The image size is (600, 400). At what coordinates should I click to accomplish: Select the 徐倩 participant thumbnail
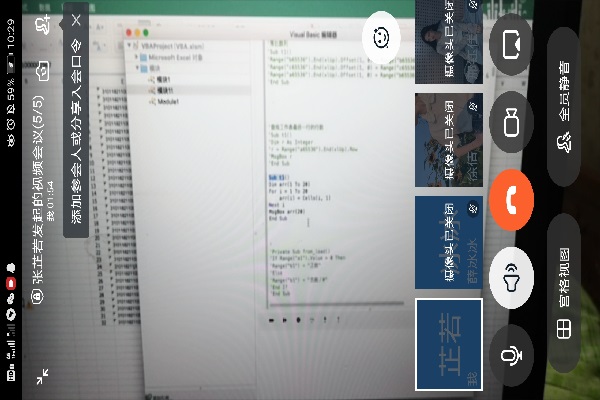coord(449,141)
